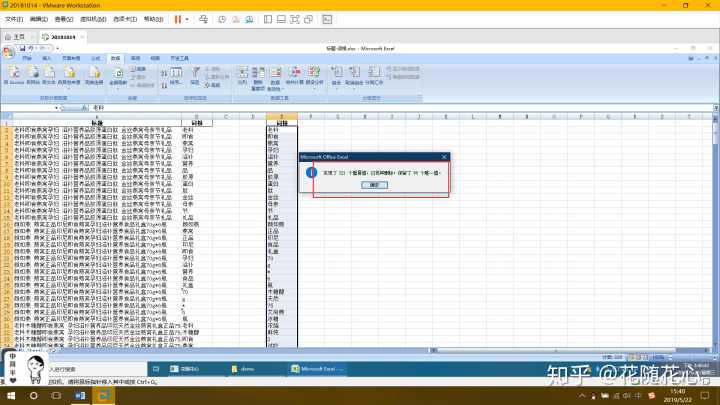
Task: Switch to Excel Developer (开发工具) tab
Action: coord(180,58)
